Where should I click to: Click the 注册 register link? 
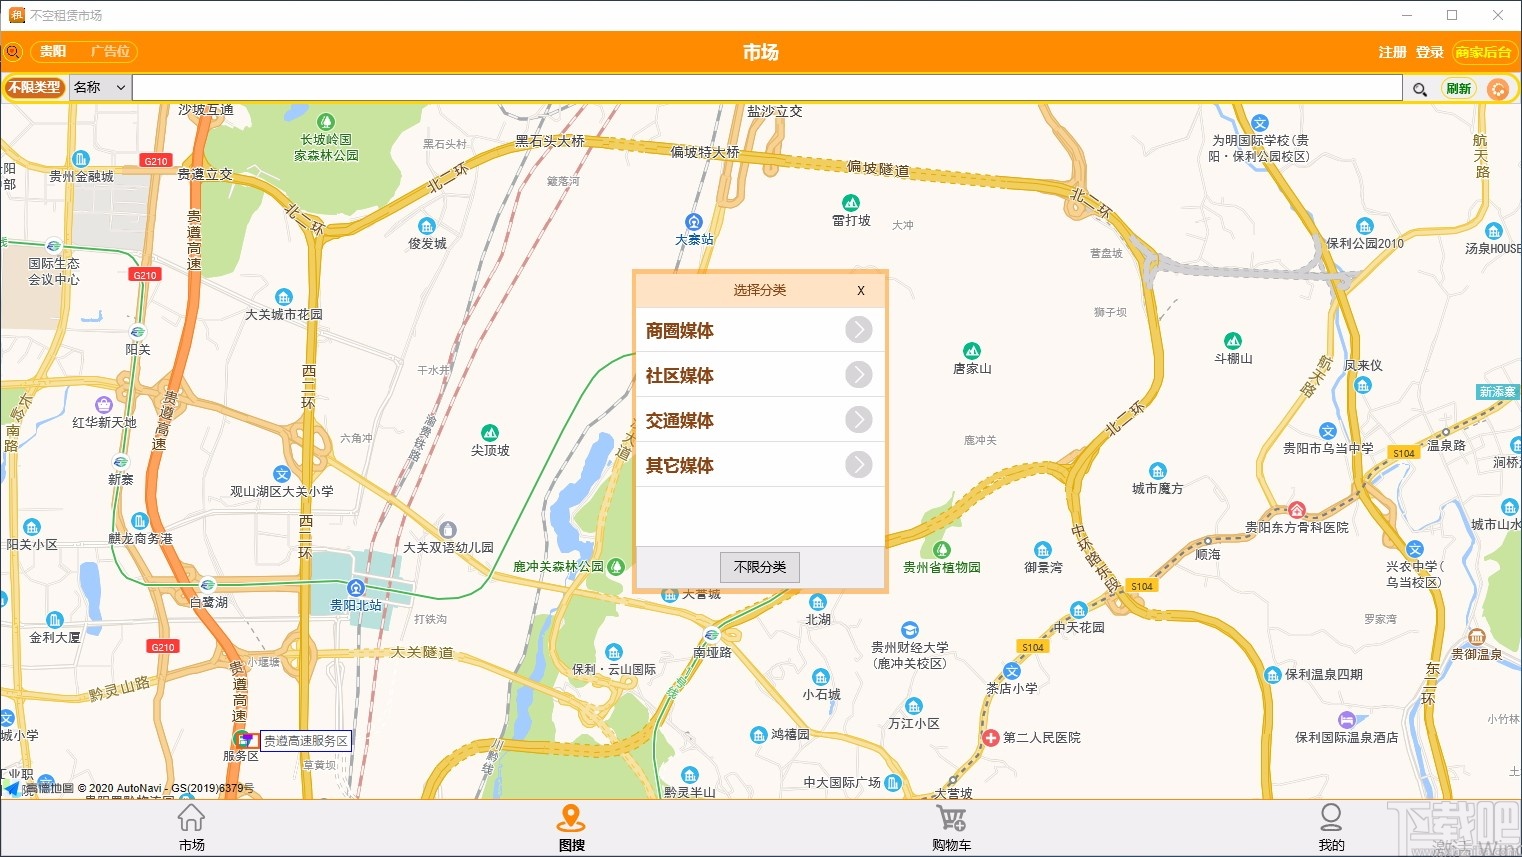[x=1392, y=52]
